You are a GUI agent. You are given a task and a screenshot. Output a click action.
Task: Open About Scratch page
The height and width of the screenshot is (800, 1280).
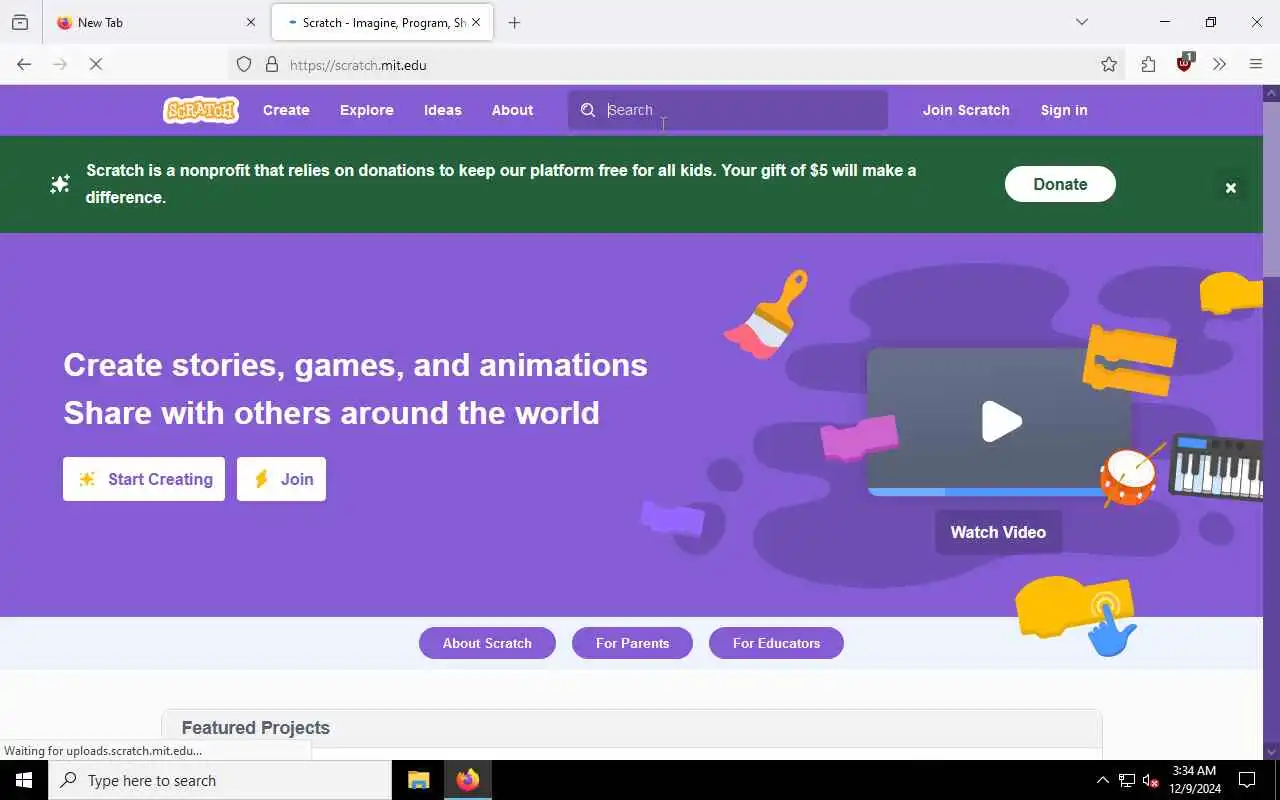pos(487,643)
